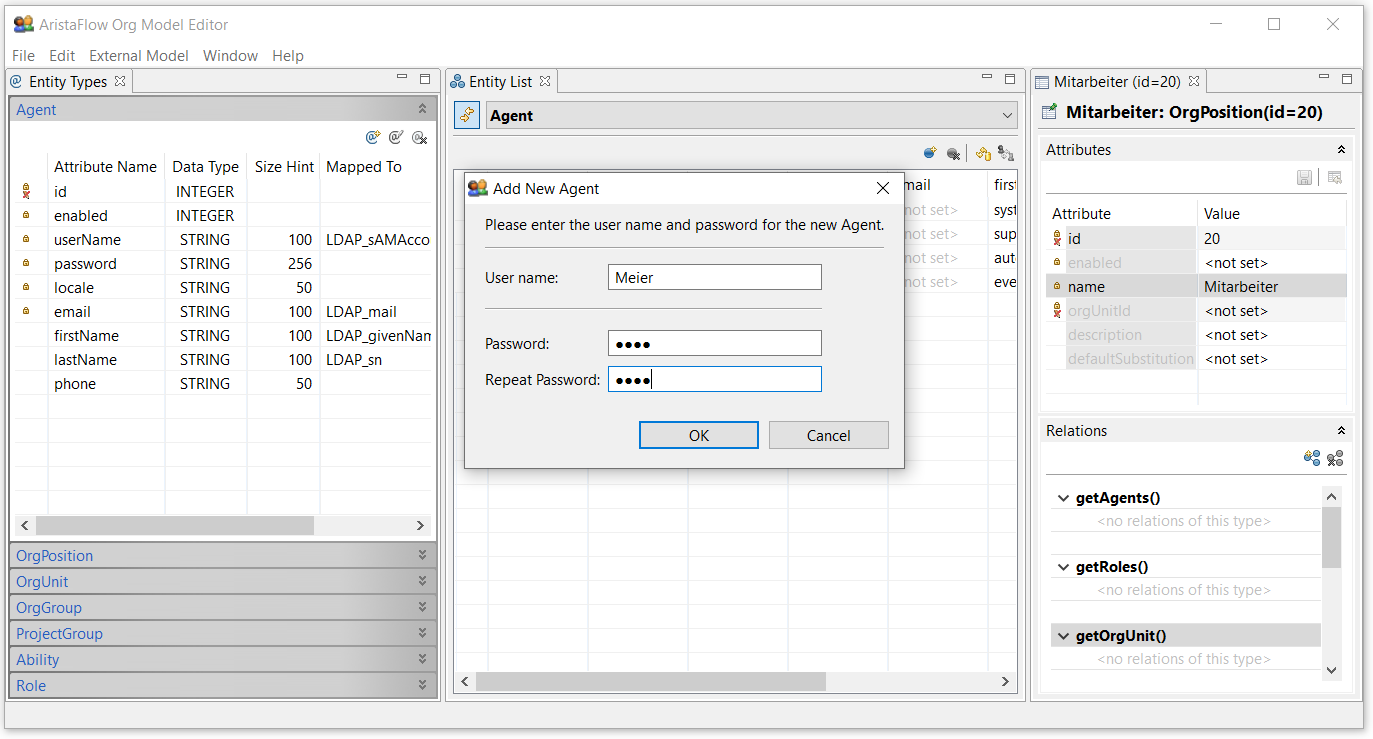This screenshot has width=1373, height=739.
Task: Expand the OrgGroup section
Action: tap(422, 607)
